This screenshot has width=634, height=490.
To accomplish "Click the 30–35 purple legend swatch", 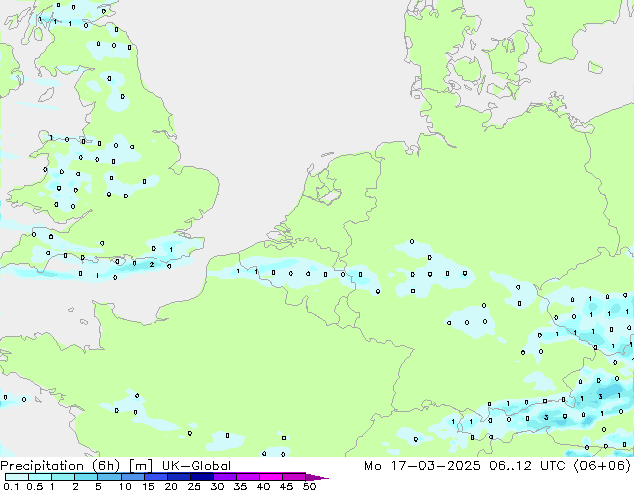I will click(x=224, y=477).
